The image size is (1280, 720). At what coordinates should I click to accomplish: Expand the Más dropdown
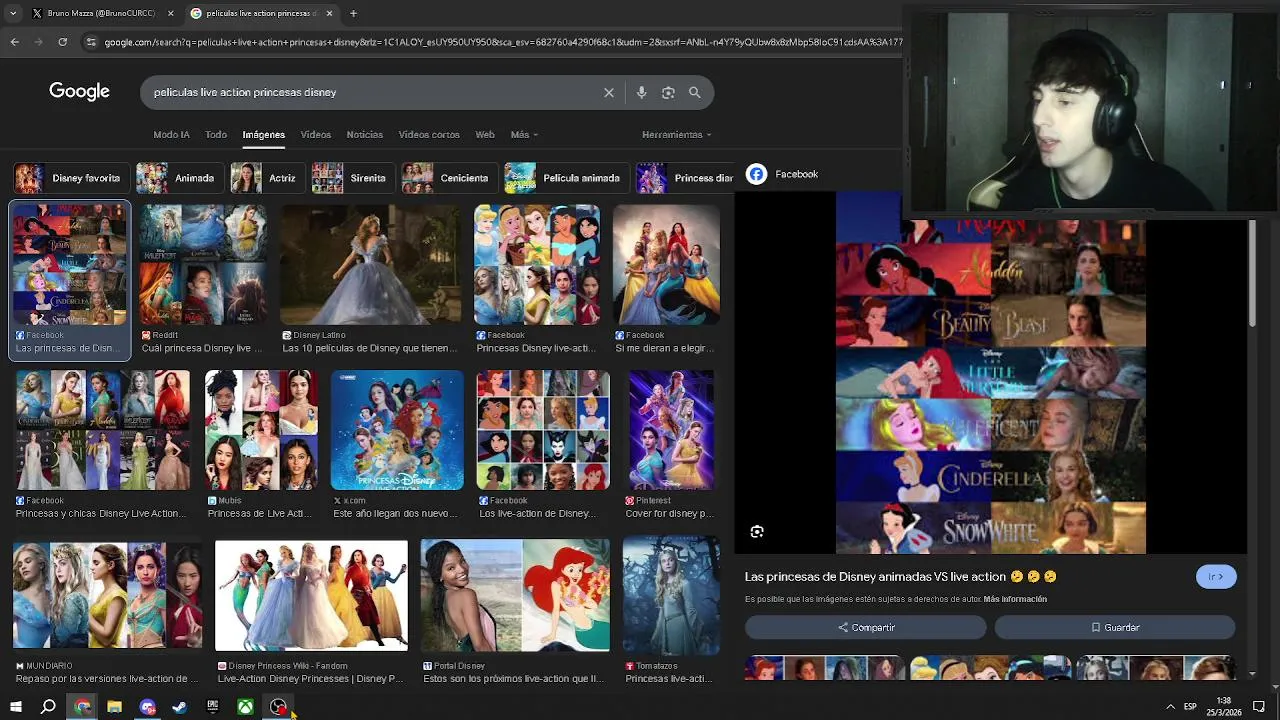pyautogui.click(x=524, y=134)
